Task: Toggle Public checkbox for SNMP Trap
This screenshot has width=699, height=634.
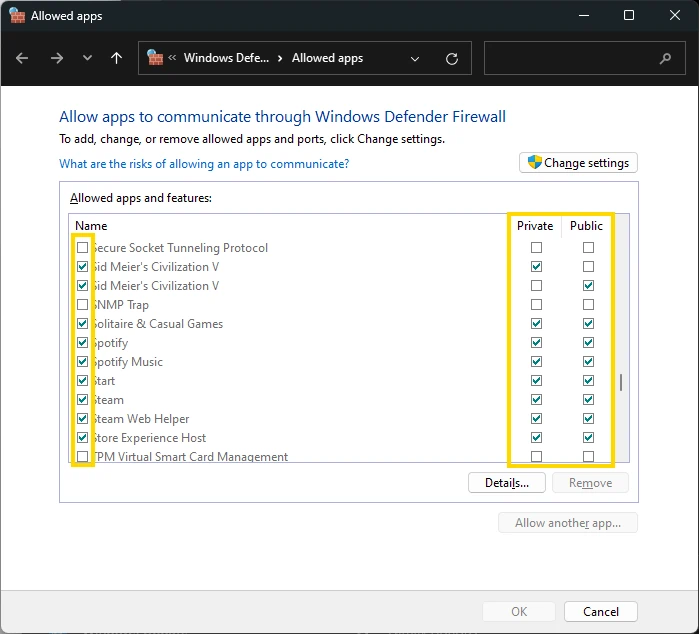Action: point(588,305)
